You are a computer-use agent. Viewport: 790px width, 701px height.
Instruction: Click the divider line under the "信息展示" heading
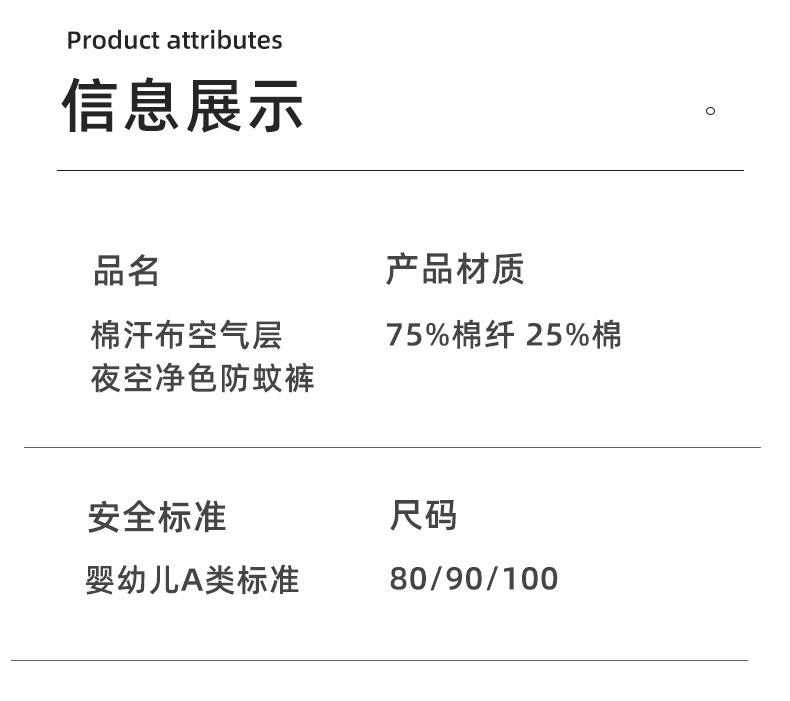400,171
